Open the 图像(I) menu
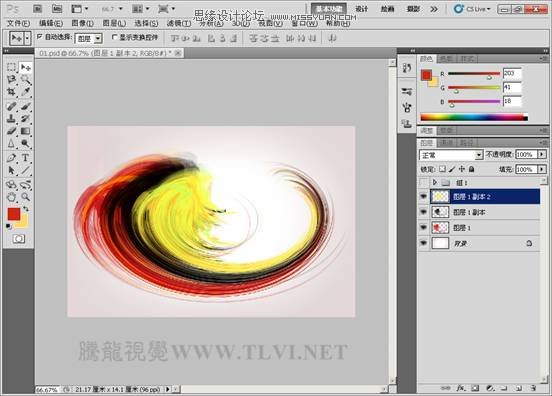The image size is (552, 396). pyautogui.click(x=82, y=23)
